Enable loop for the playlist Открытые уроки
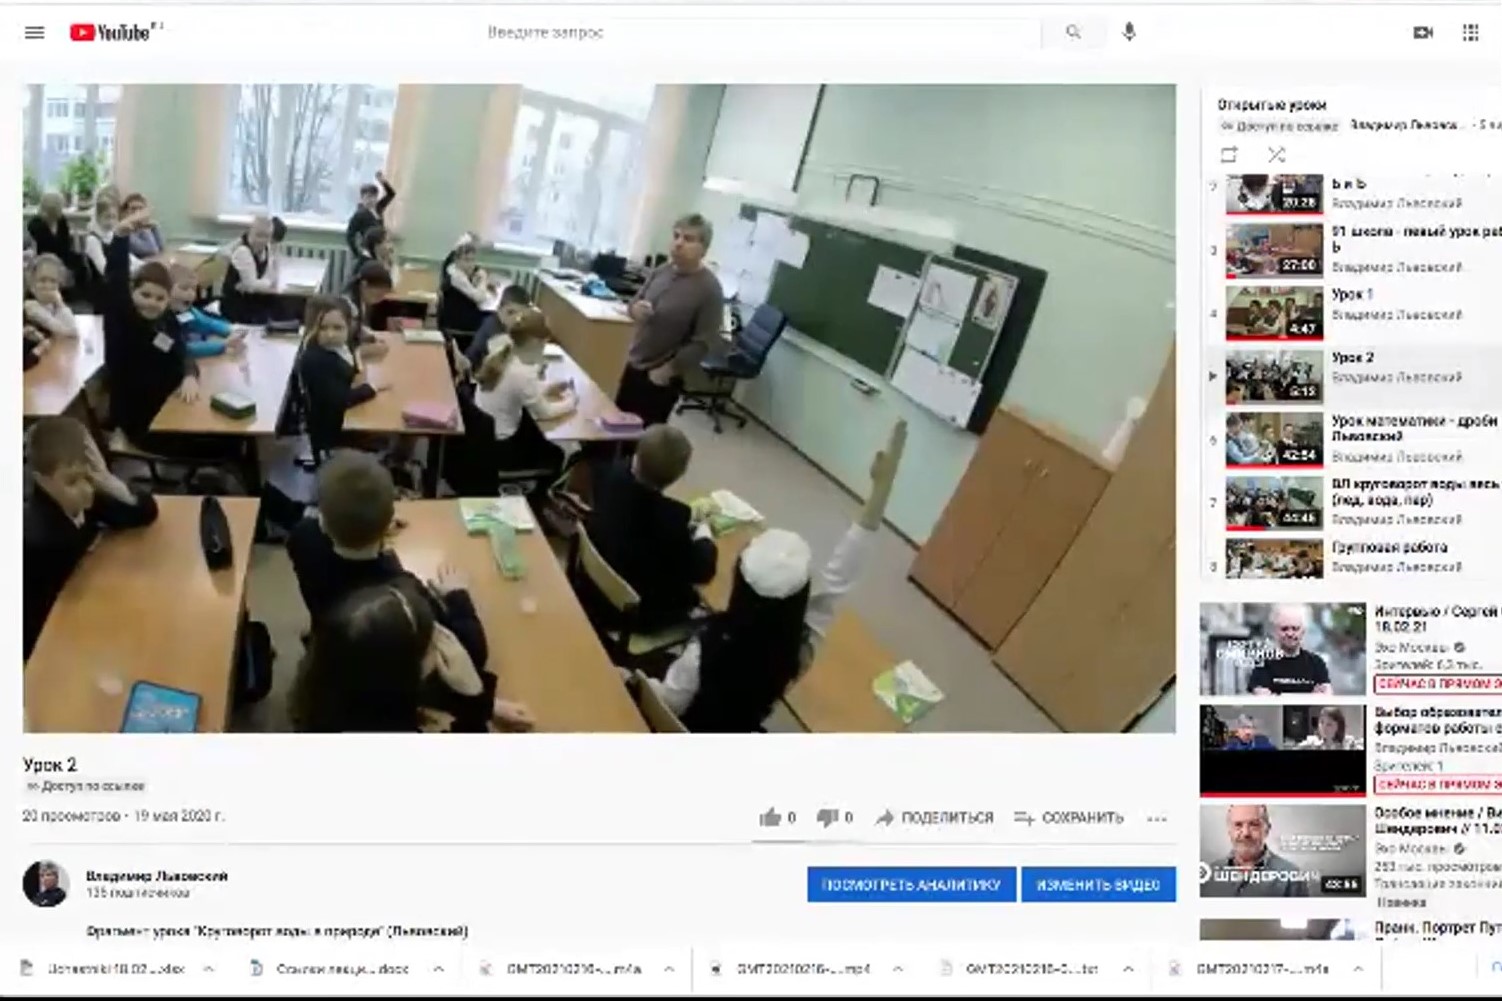 click(x=1228, y=154)
